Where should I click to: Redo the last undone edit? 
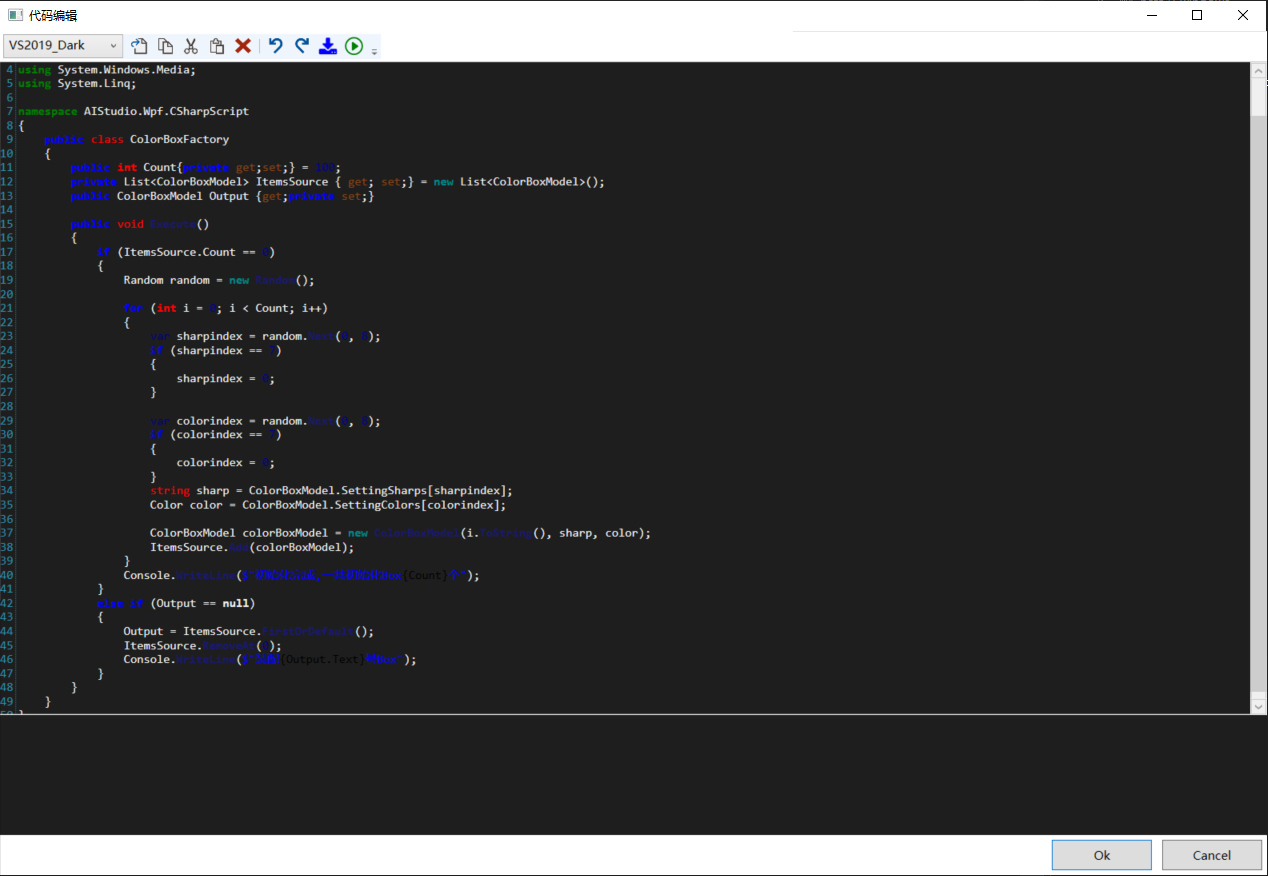click(x=302, y=46)
